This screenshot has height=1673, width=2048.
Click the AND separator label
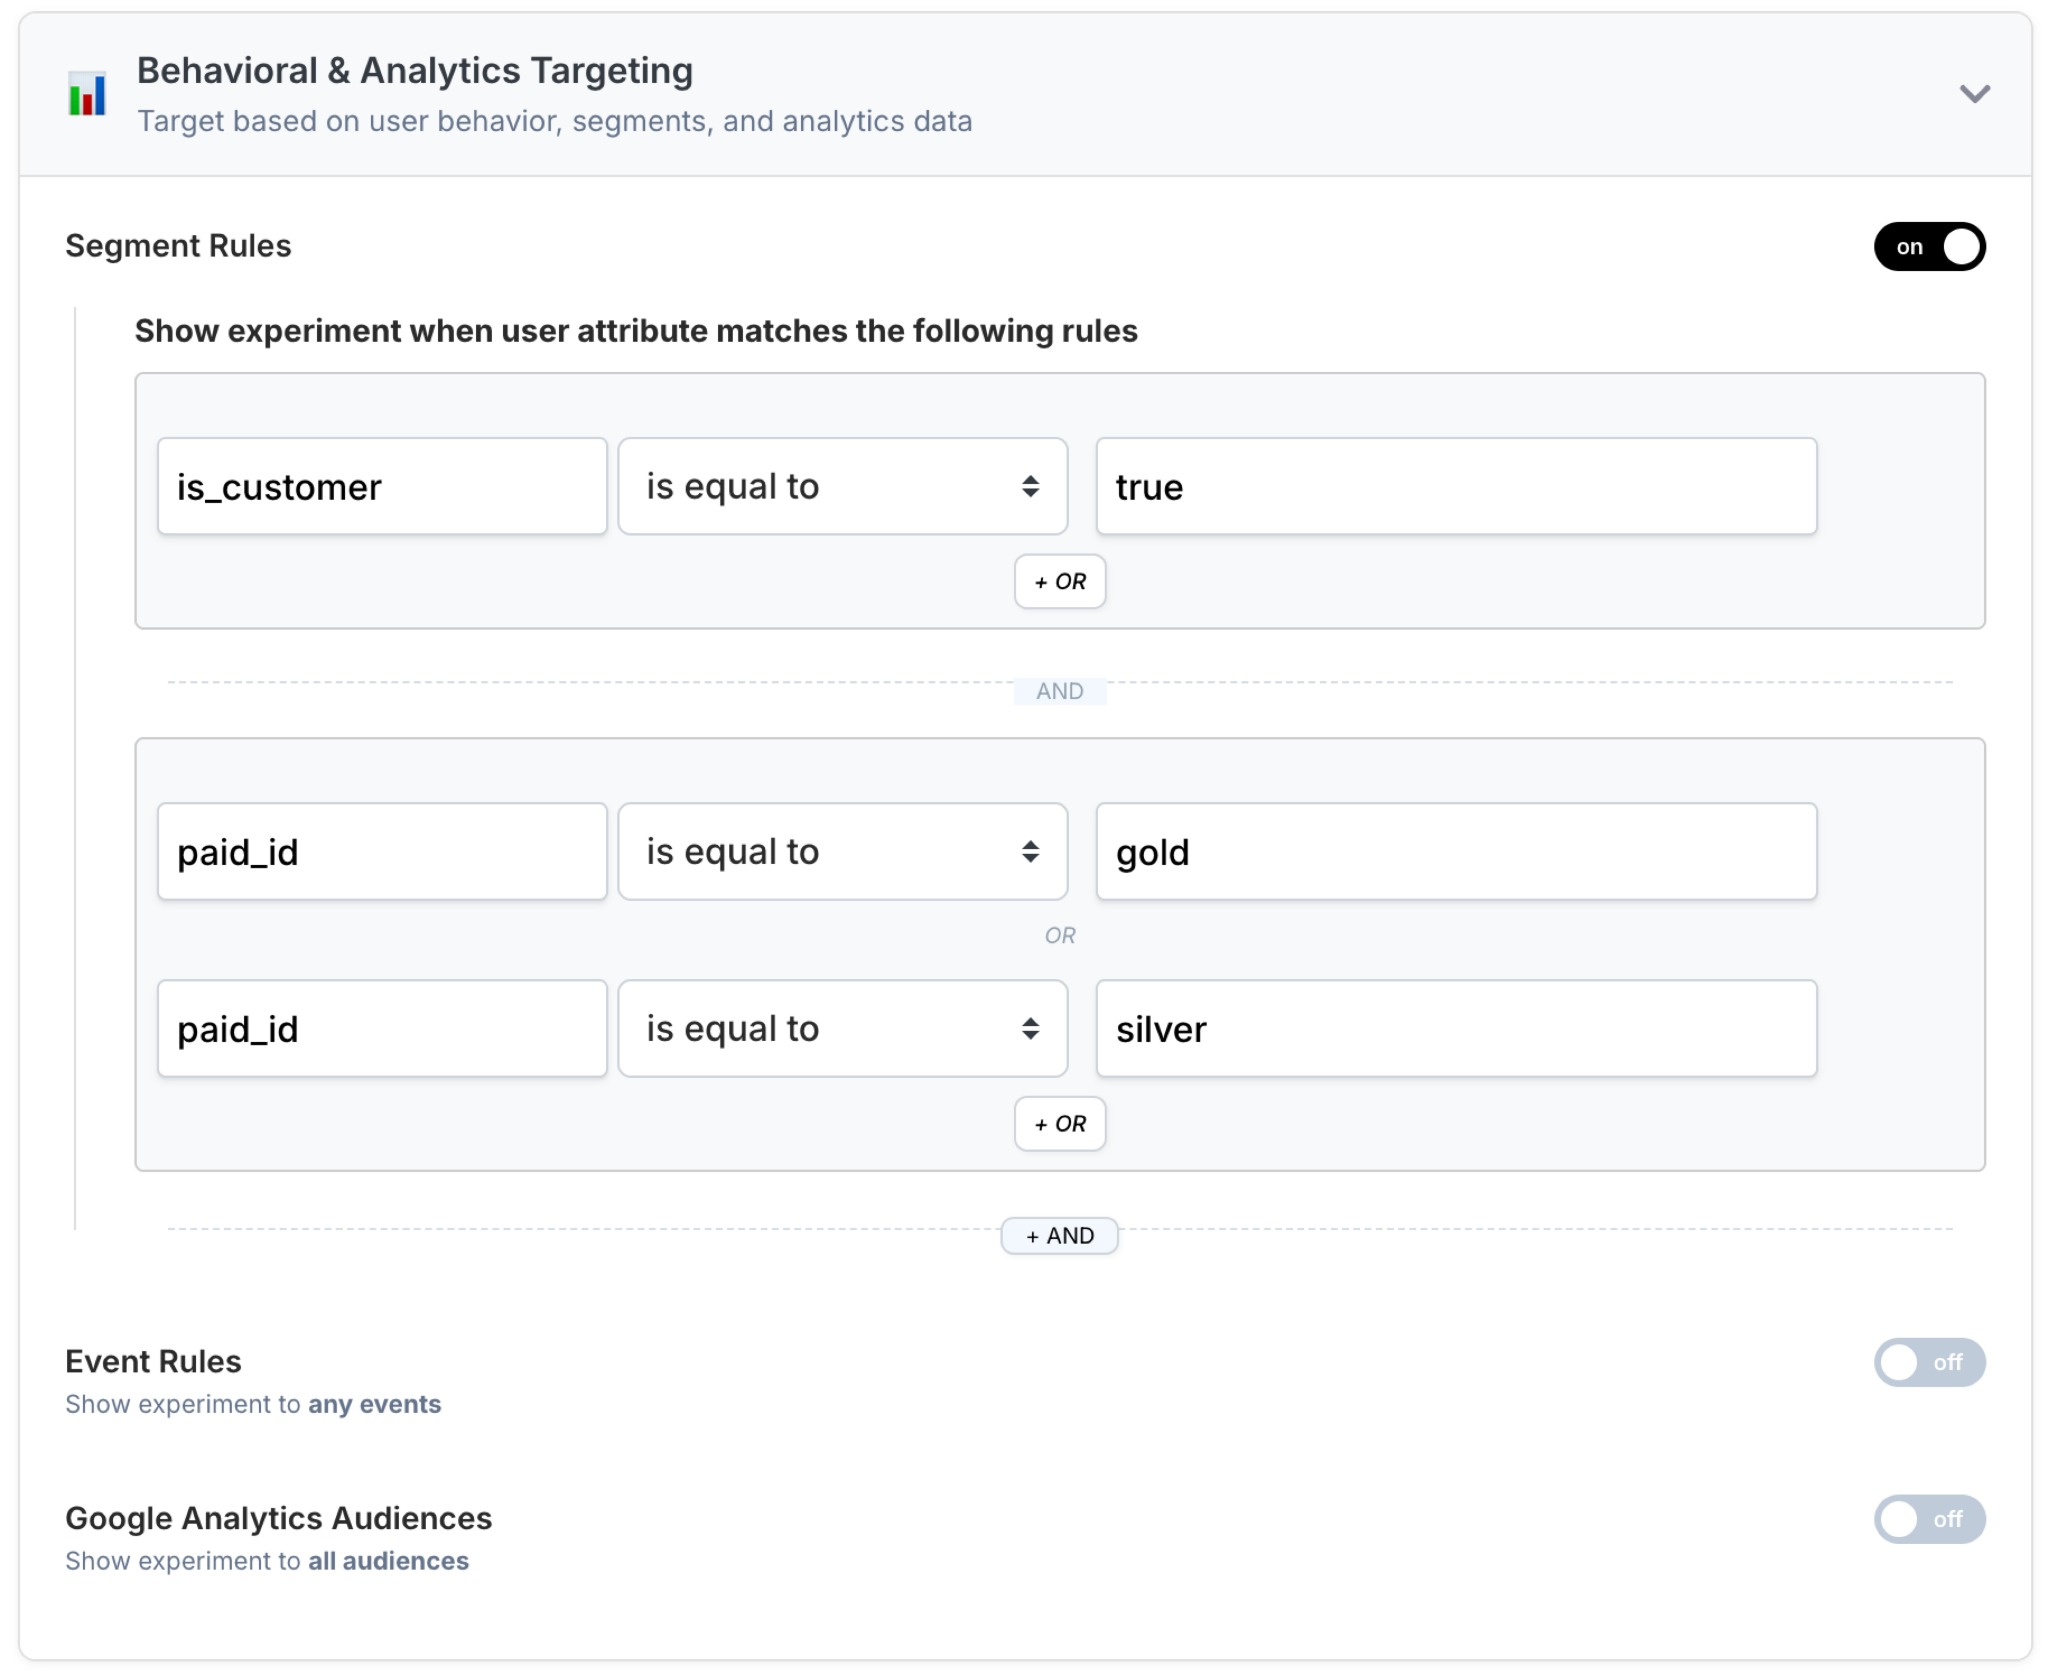[1059, 691]
